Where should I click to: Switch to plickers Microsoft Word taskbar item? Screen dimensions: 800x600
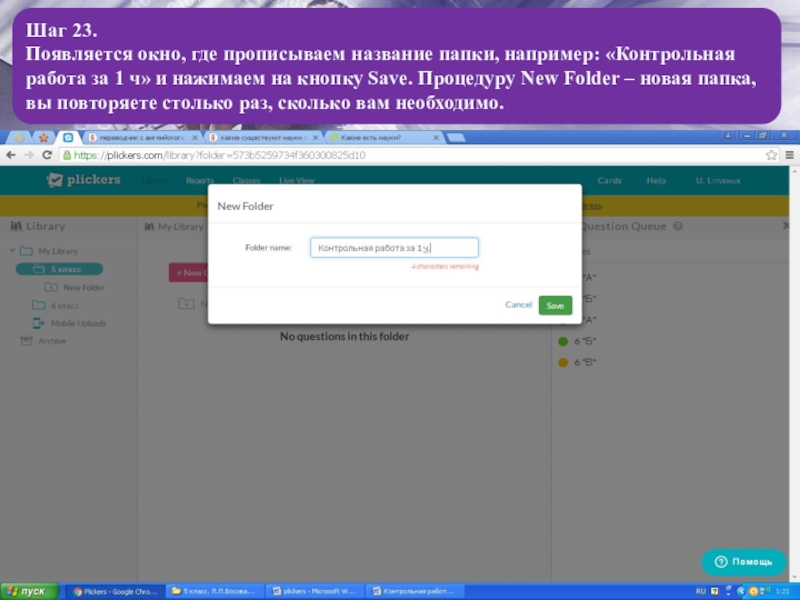click(x=315, y=591)
